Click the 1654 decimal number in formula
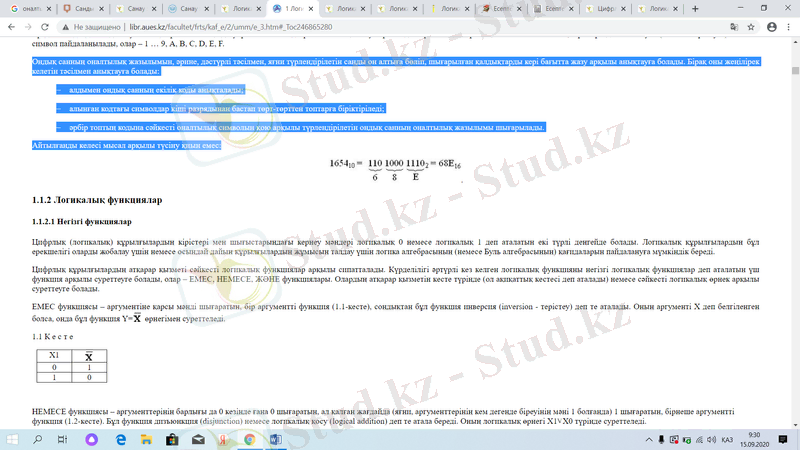The width and height of the screenshot is (800, 450). [342, 164]
